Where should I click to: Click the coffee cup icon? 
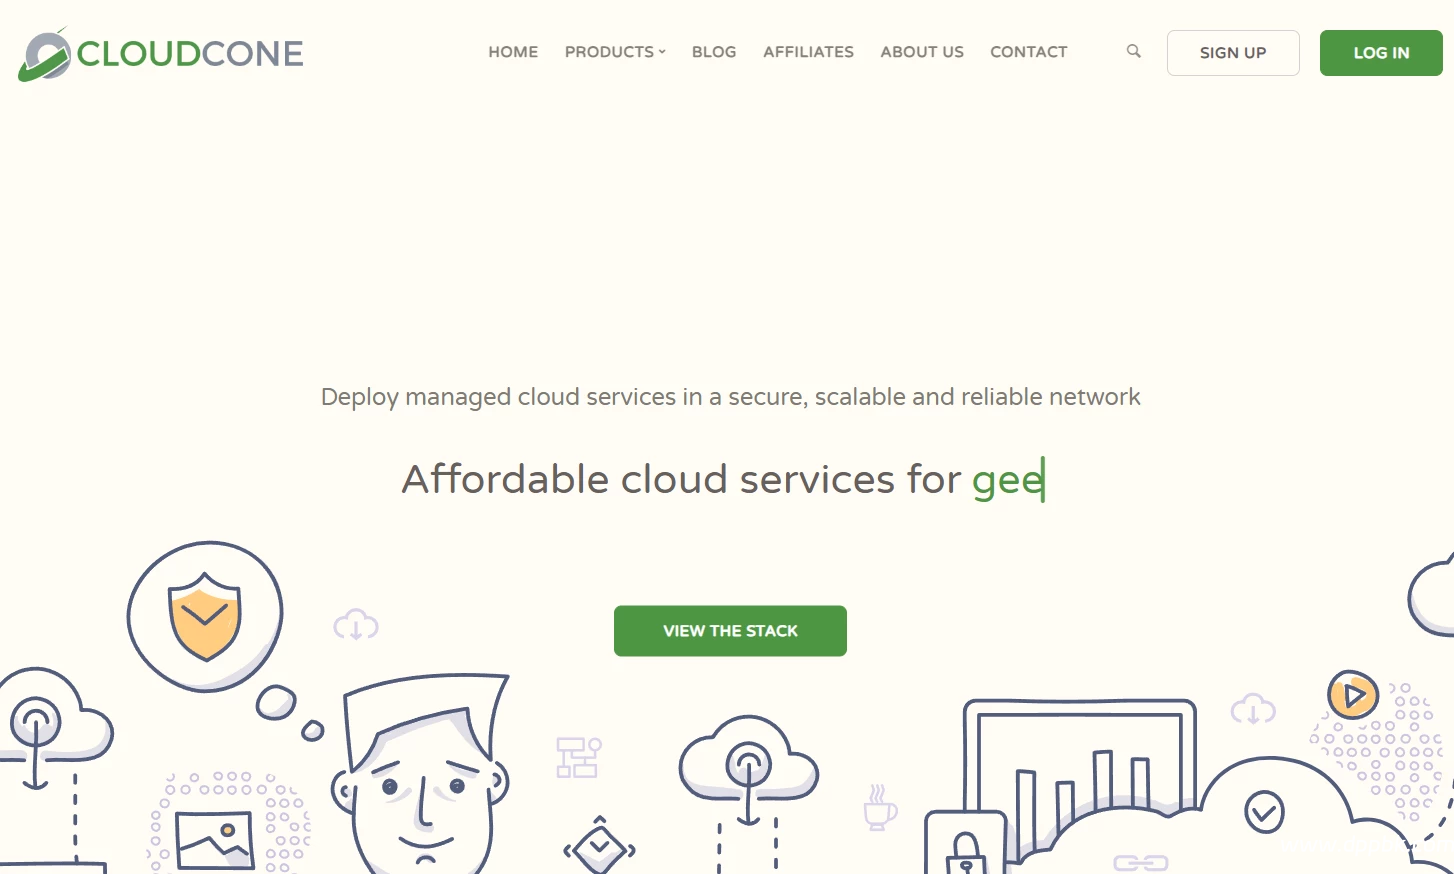[879, 808]
